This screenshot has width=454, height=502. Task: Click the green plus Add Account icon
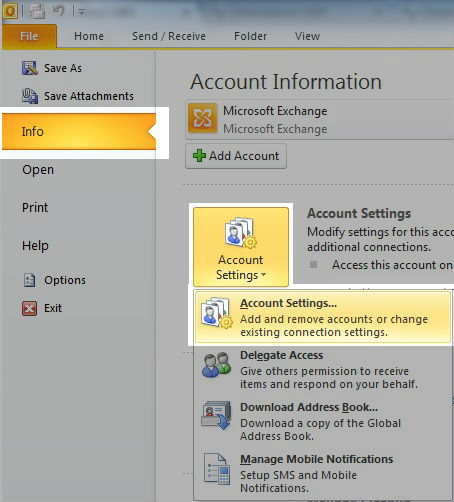[199, 156]
